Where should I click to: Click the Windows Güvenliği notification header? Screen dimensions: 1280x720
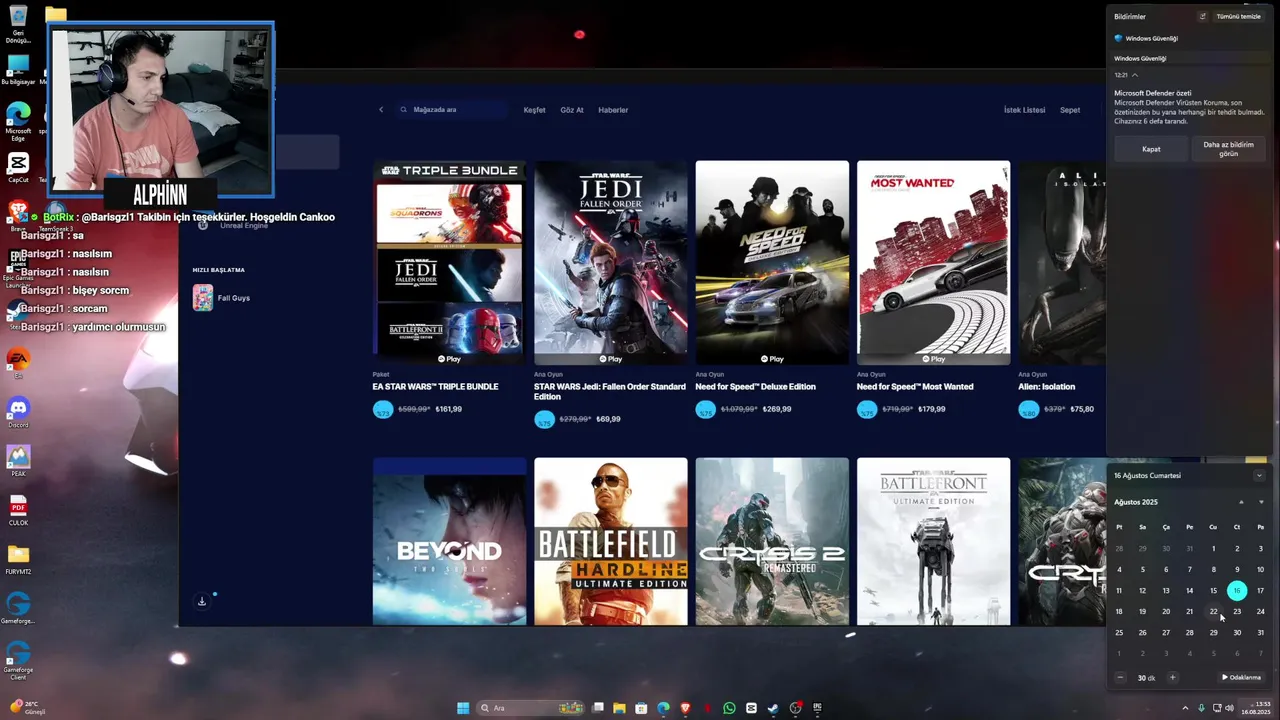point(1146,38)
